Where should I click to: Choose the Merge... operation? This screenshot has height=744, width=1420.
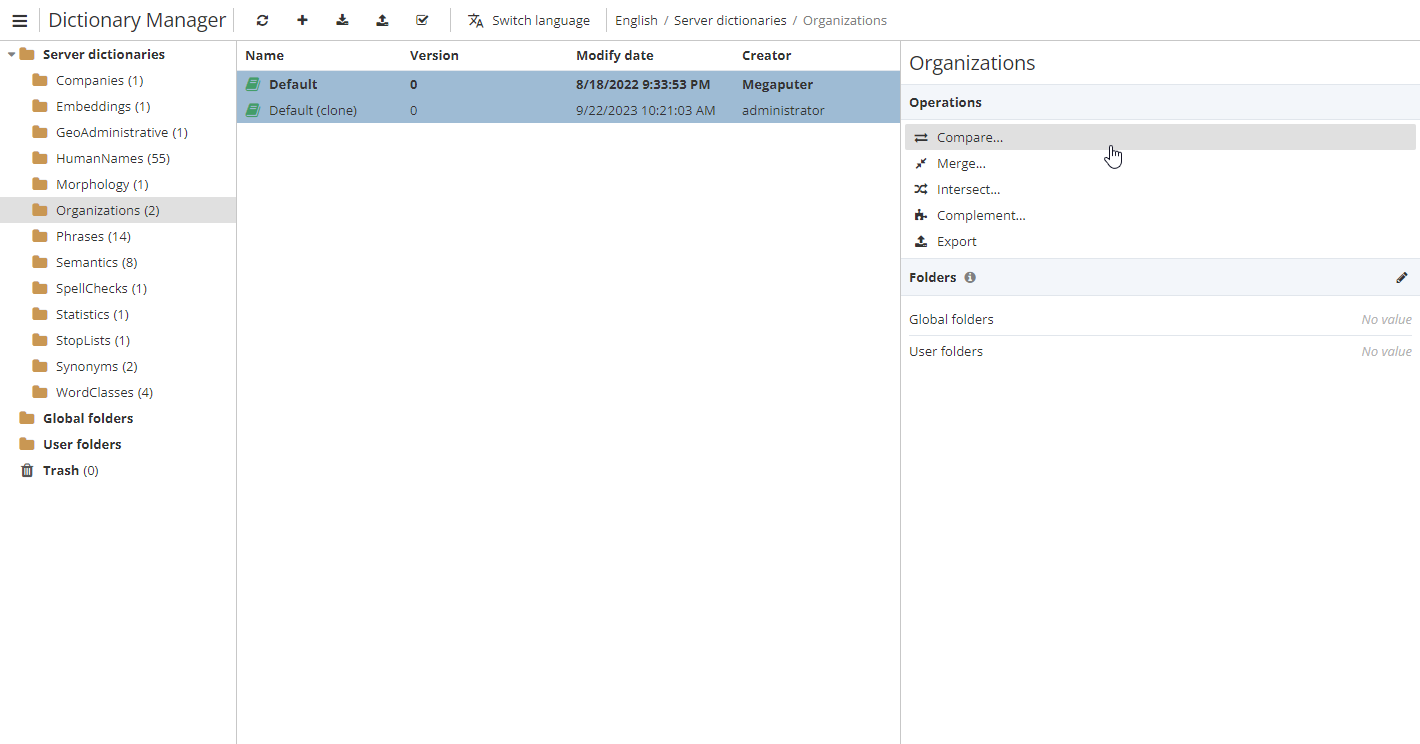tap(961, 164)
